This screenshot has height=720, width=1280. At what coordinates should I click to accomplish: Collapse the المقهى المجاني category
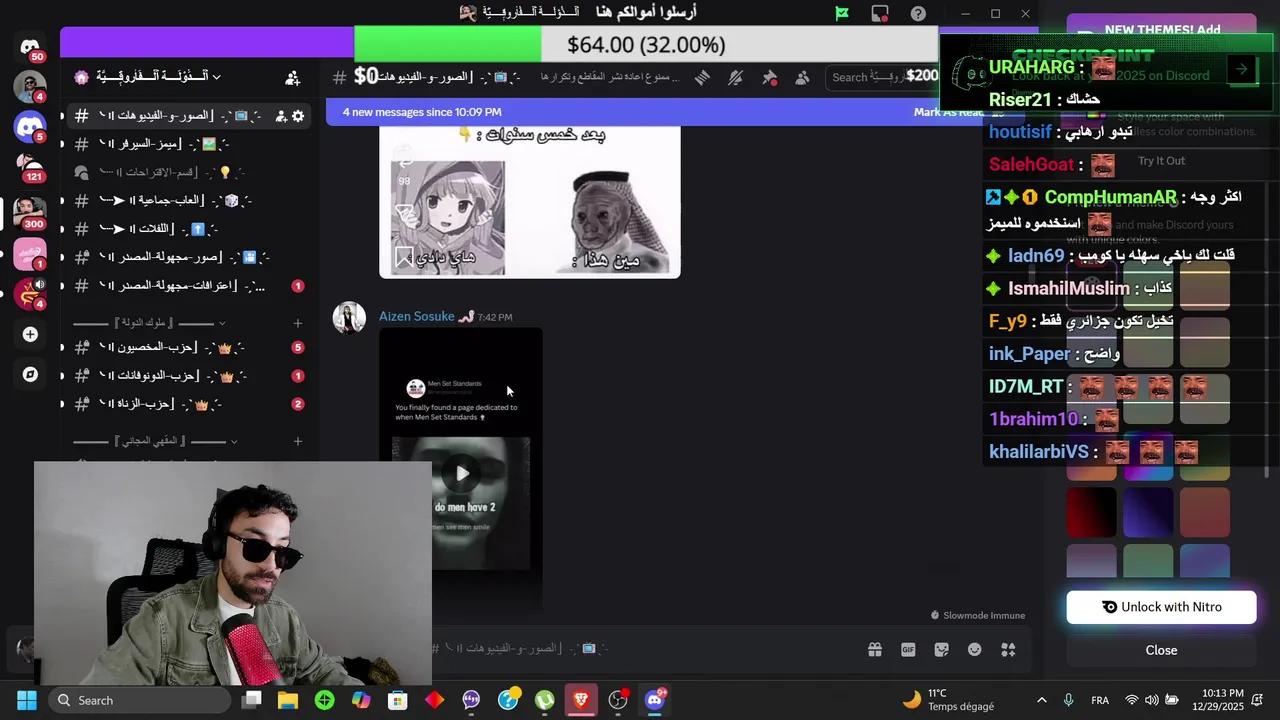(156, 441)
